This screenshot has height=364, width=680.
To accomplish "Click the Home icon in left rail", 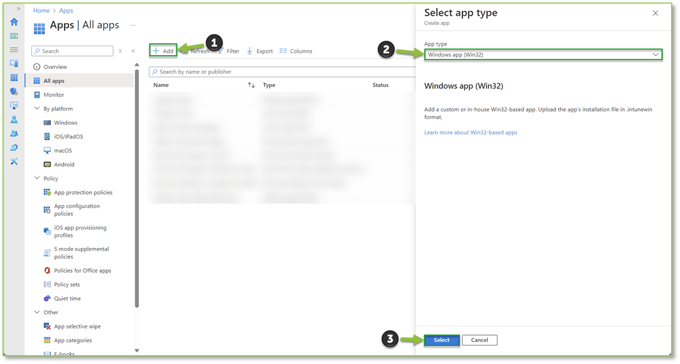I will coord(14,22).
